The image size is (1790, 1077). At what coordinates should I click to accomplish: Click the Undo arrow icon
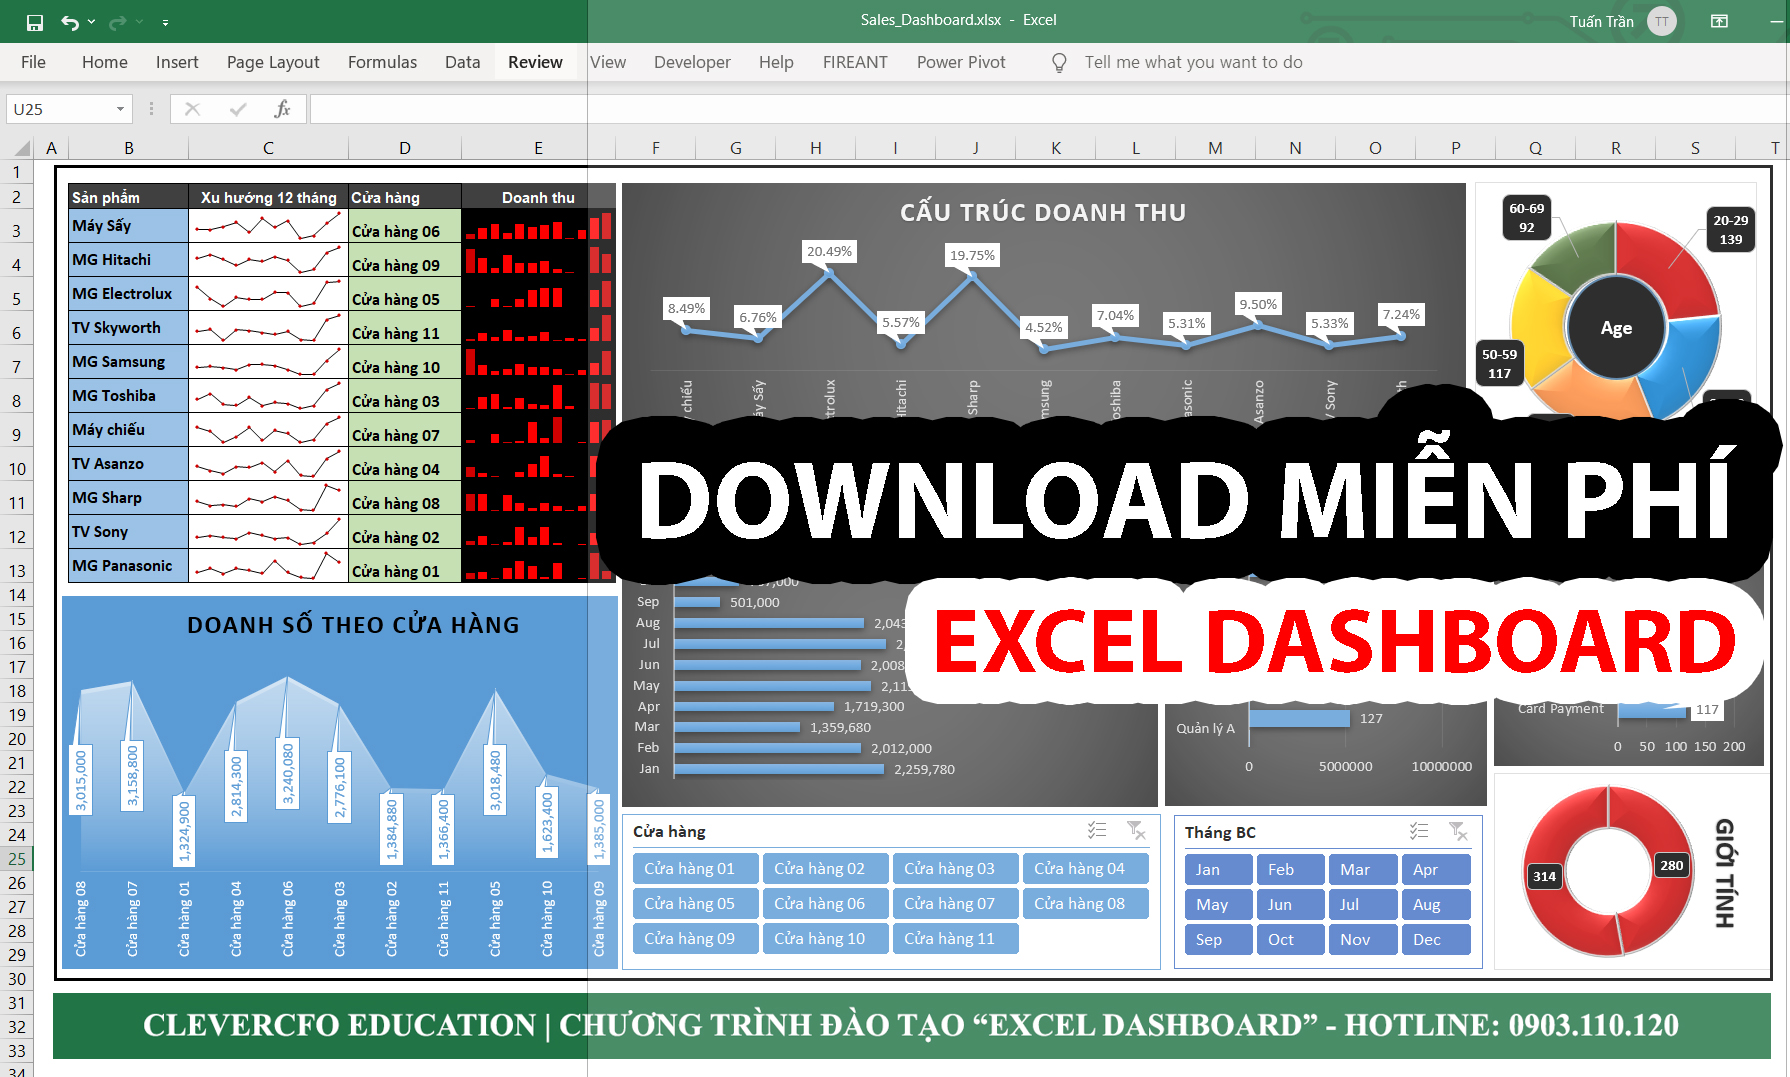tap(69, 22)
